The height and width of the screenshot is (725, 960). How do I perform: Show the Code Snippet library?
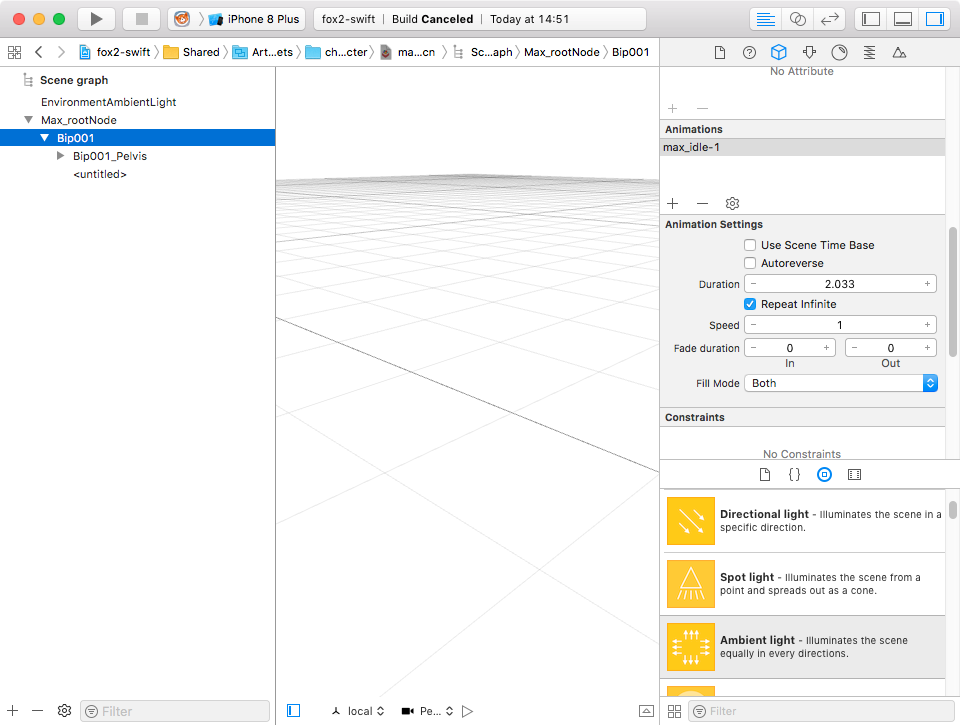coord(795,475)
